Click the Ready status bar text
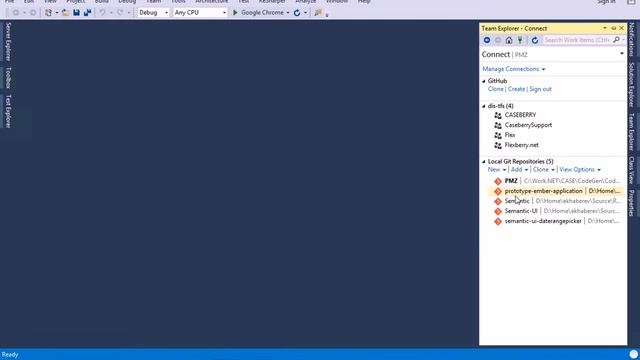The width and height of the screenshot is (640, 360). 10,355
